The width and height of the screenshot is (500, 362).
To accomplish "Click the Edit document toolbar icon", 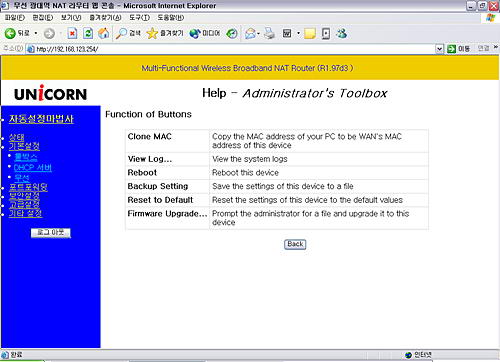I will pyautogui.click(x=287, y=33).
